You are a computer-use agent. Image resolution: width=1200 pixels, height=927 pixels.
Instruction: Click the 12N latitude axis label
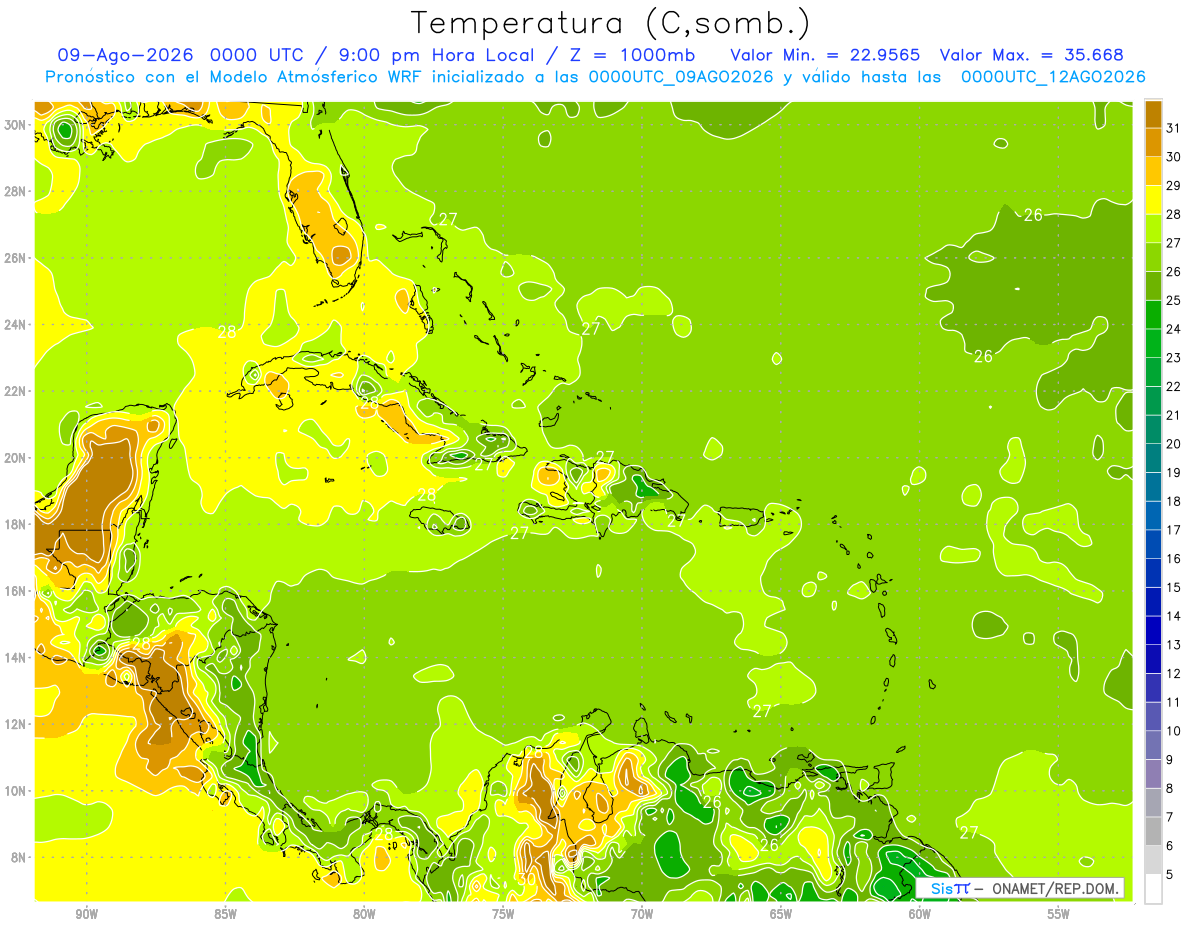[16, 724]
